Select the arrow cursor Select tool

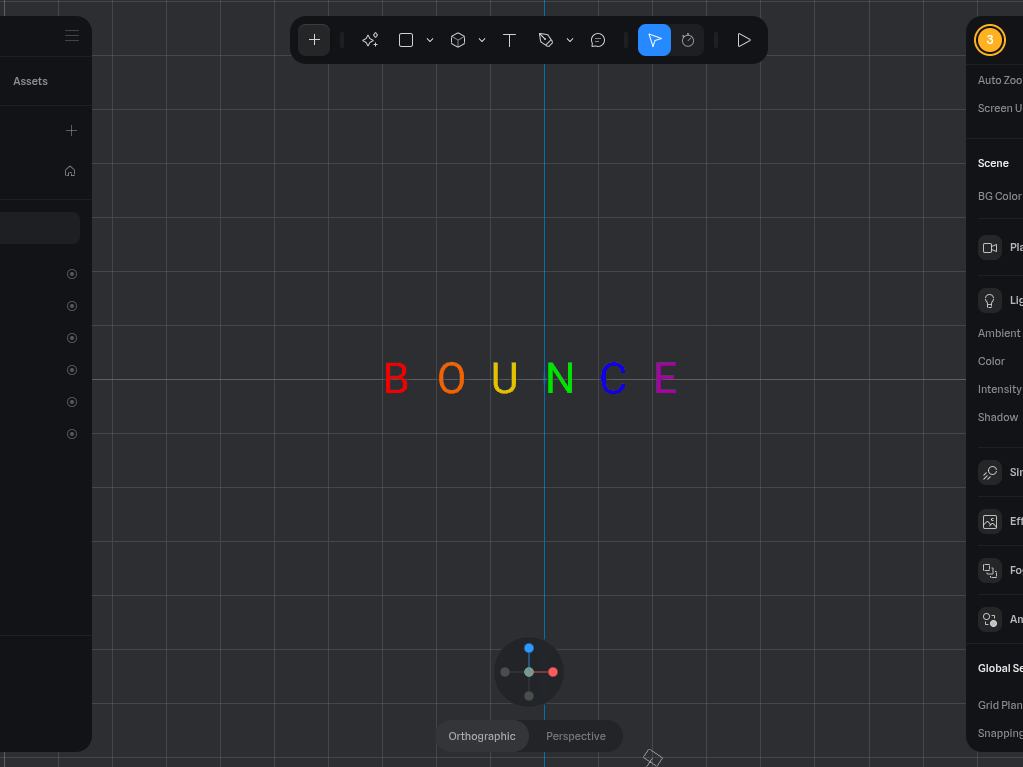[654, 40]
